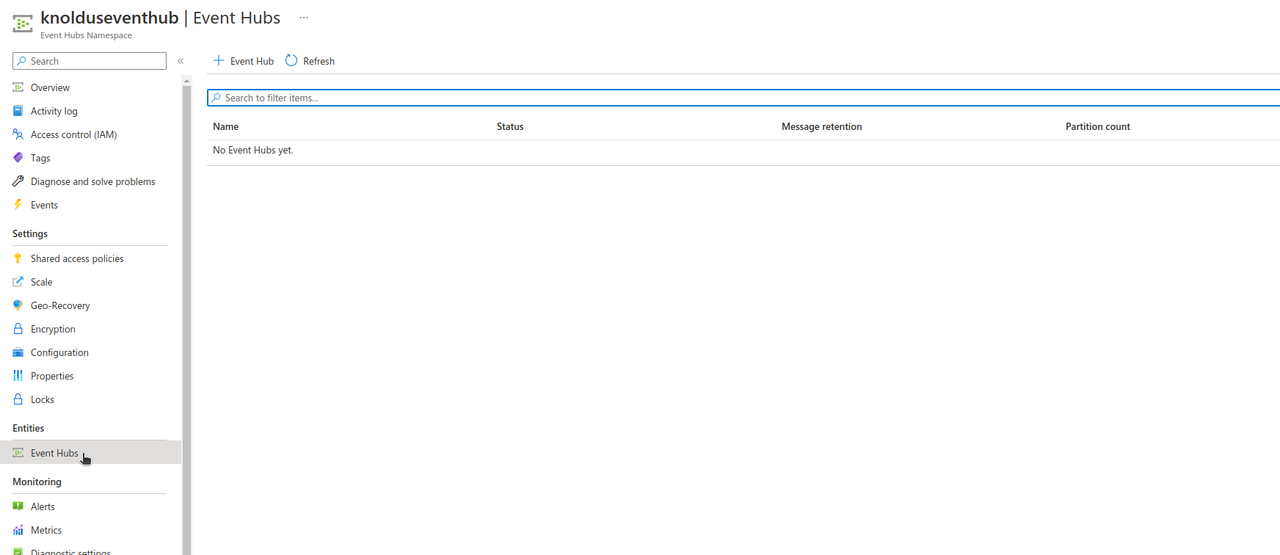Click the Access control people icon

pyautogui.click(x=18, y=134)
